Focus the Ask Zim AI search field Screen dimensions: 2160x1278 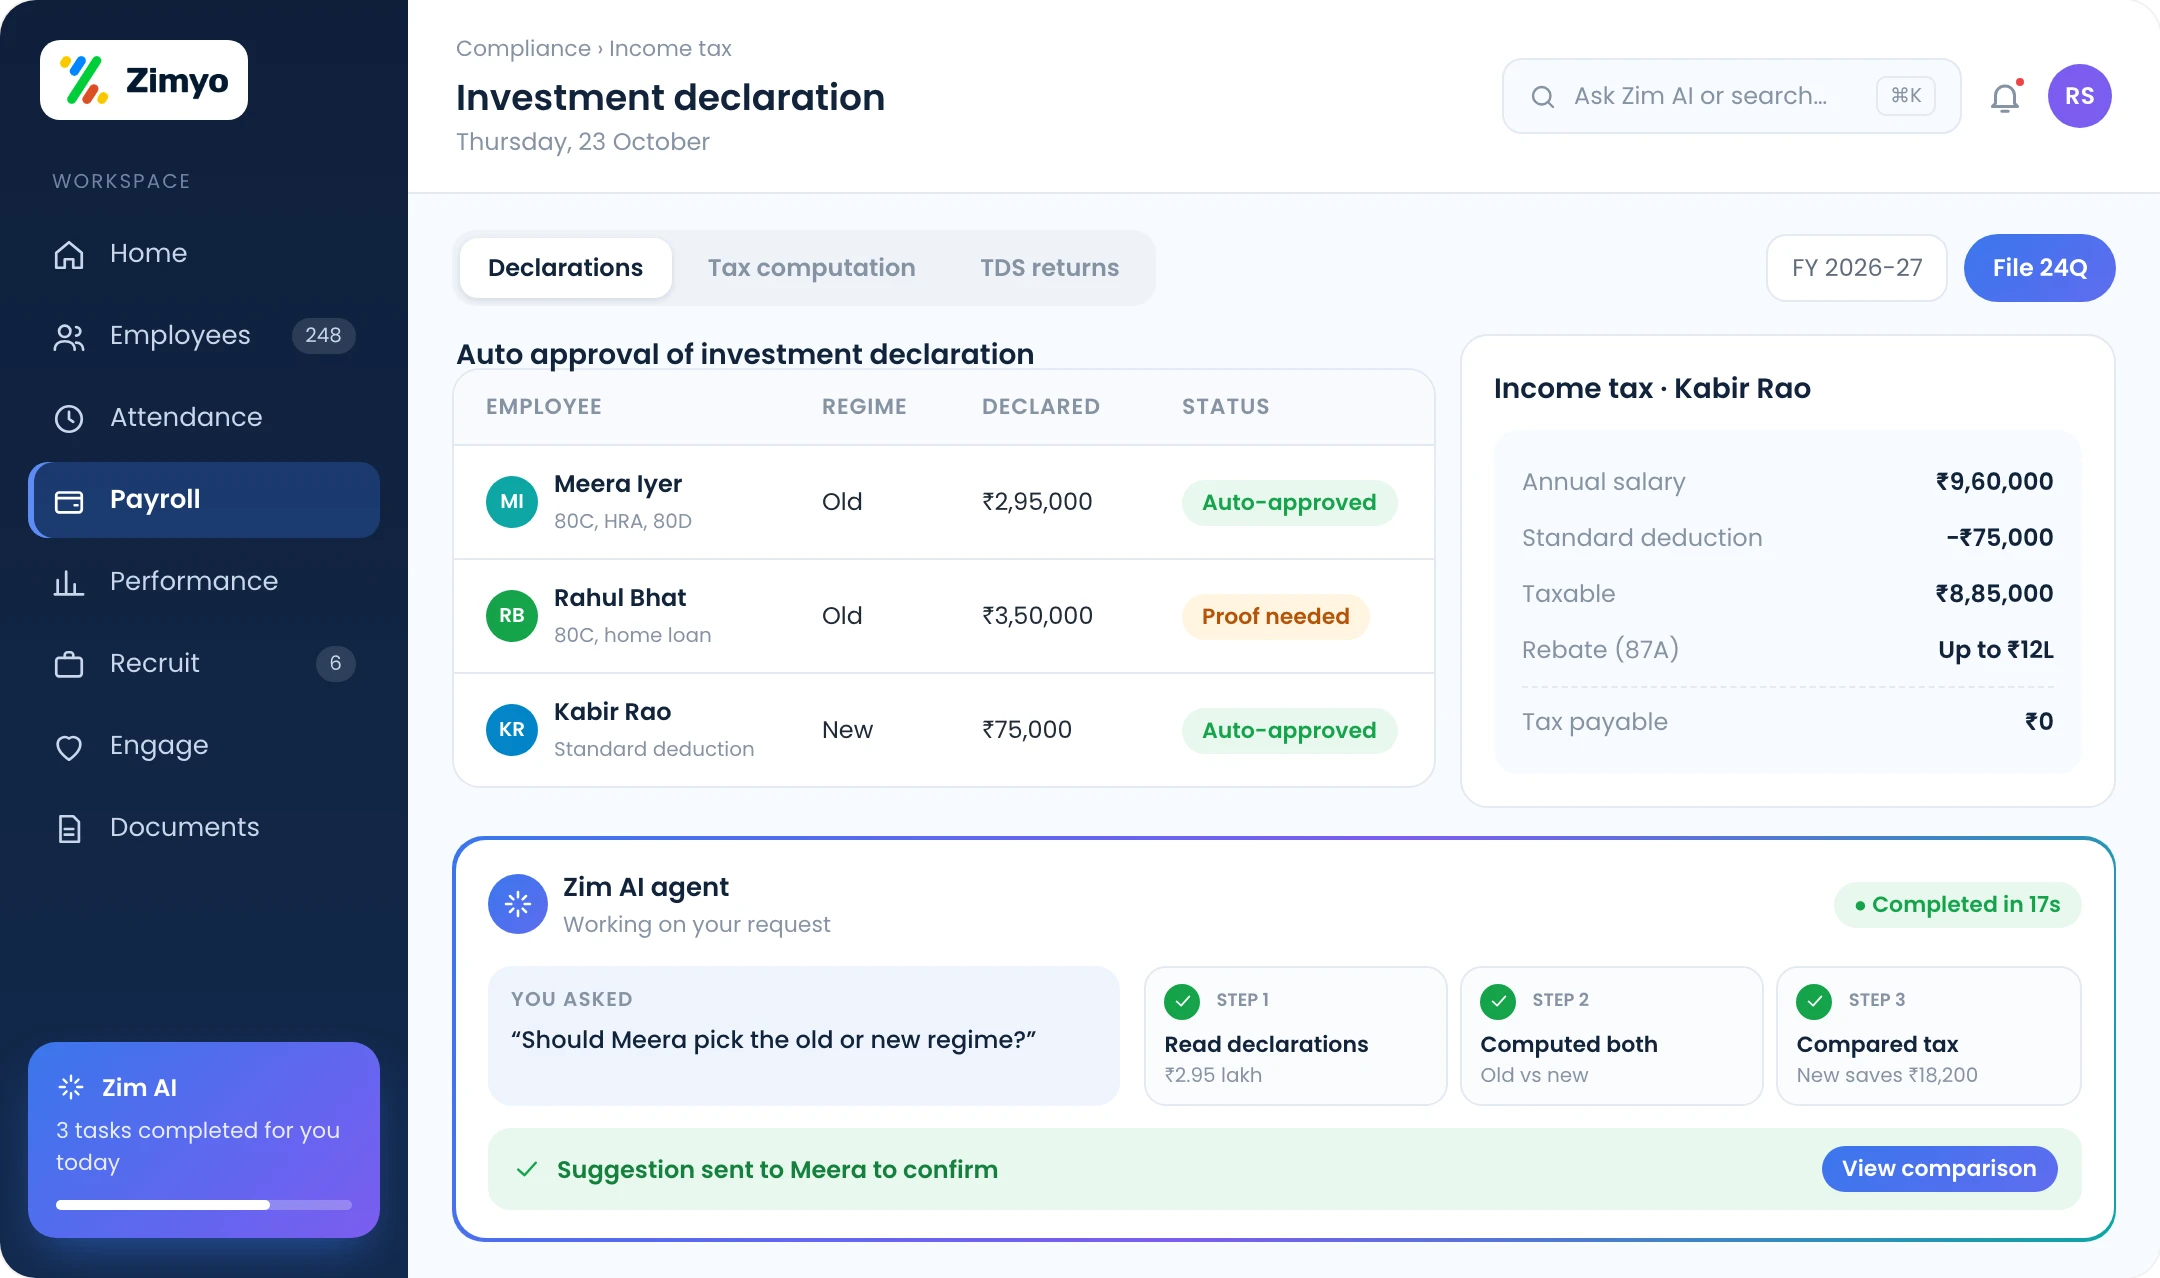pyautogui.click(x=1732, y=96)
